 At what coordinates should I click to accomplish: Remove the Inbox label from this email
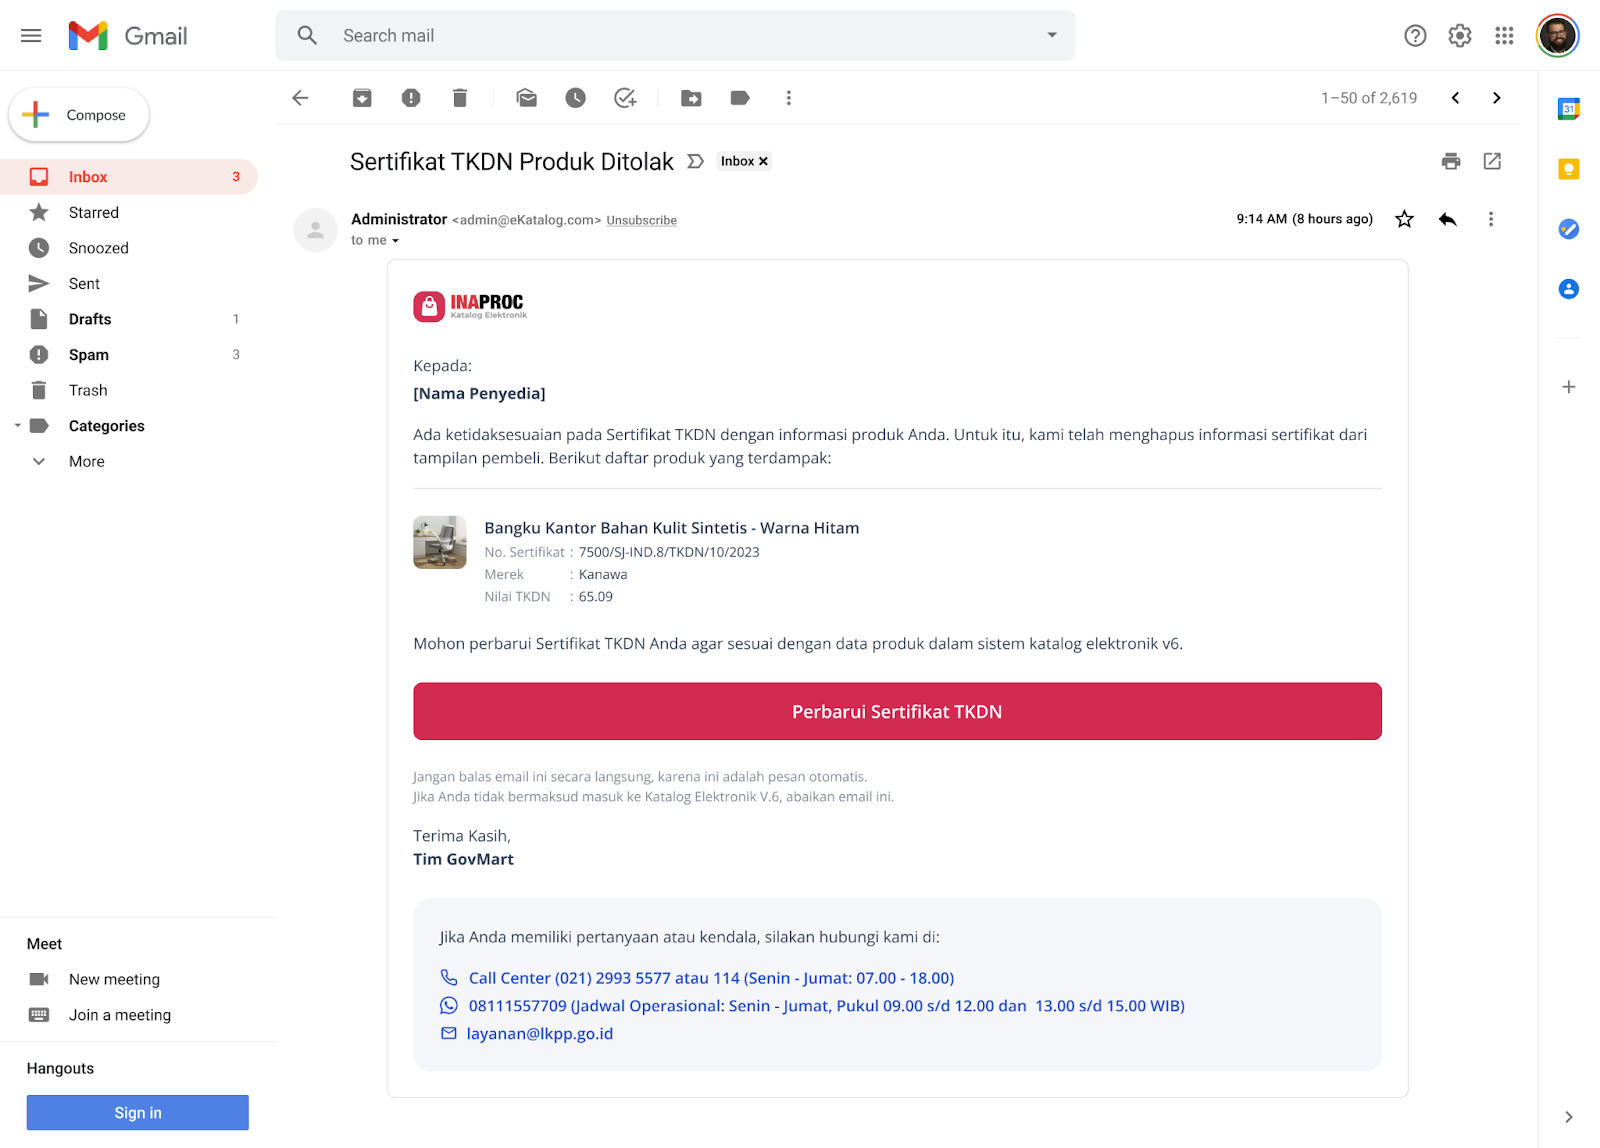[x=764, y=161]
